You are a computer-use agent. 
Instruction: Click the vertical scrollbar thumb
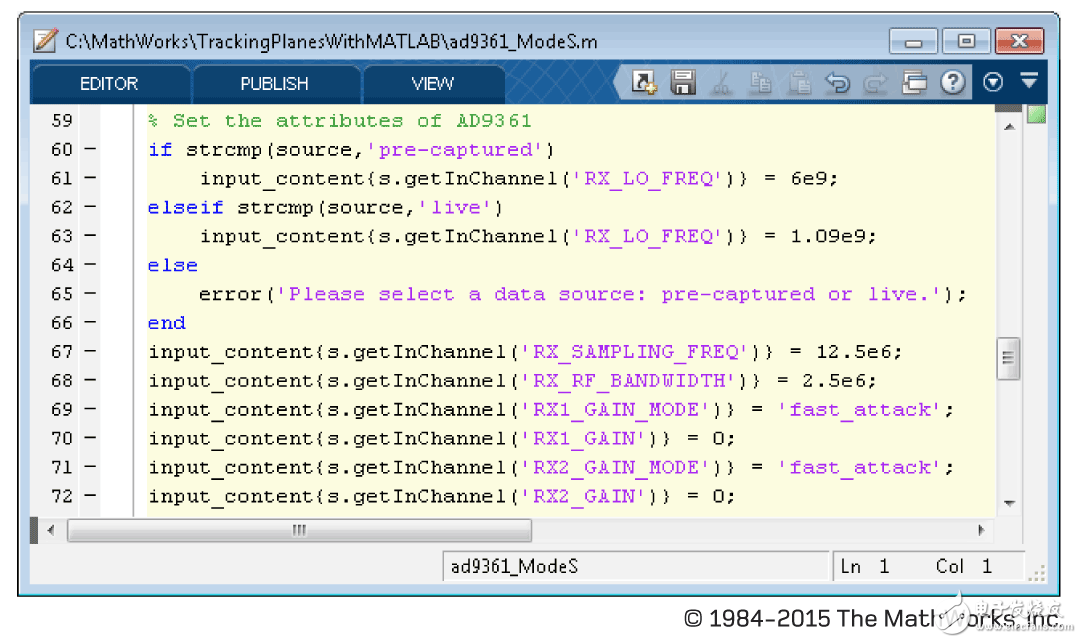point(1008,358)
